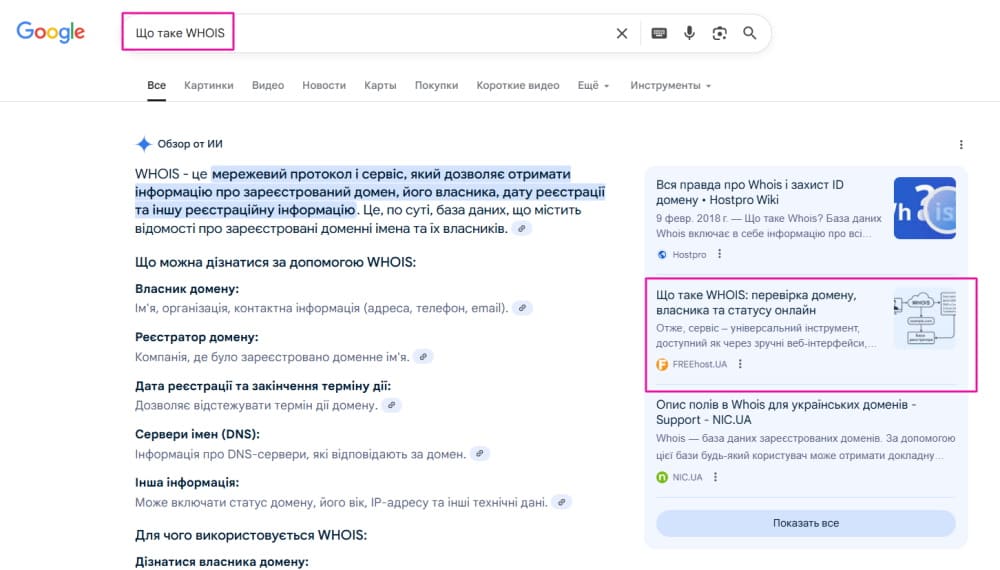
Task: Click heading 'Що можна дізнатися за допомогою WHOIS:'
Action: pyautogui.click(x=276, y=262)
